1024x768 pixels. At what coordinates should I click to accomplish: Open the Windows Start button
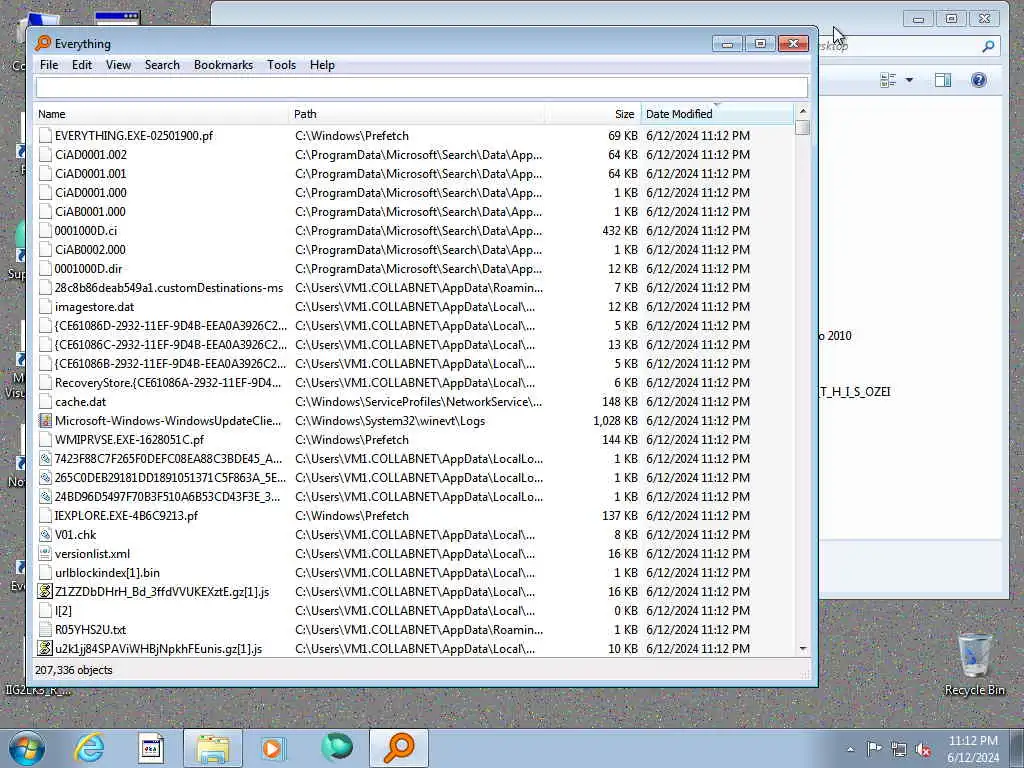27,748
